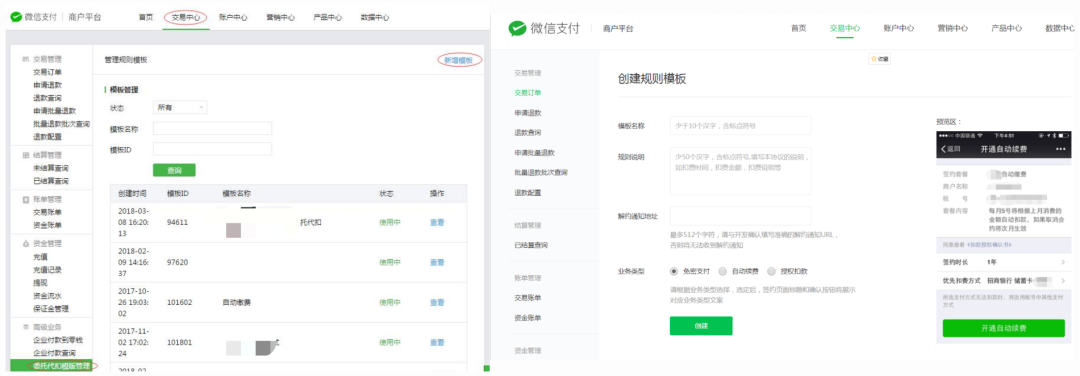The width and height of the screenshot is (1080, 376).
Task: Click the 规则说明 text area
Action: [x=740, y=171]
